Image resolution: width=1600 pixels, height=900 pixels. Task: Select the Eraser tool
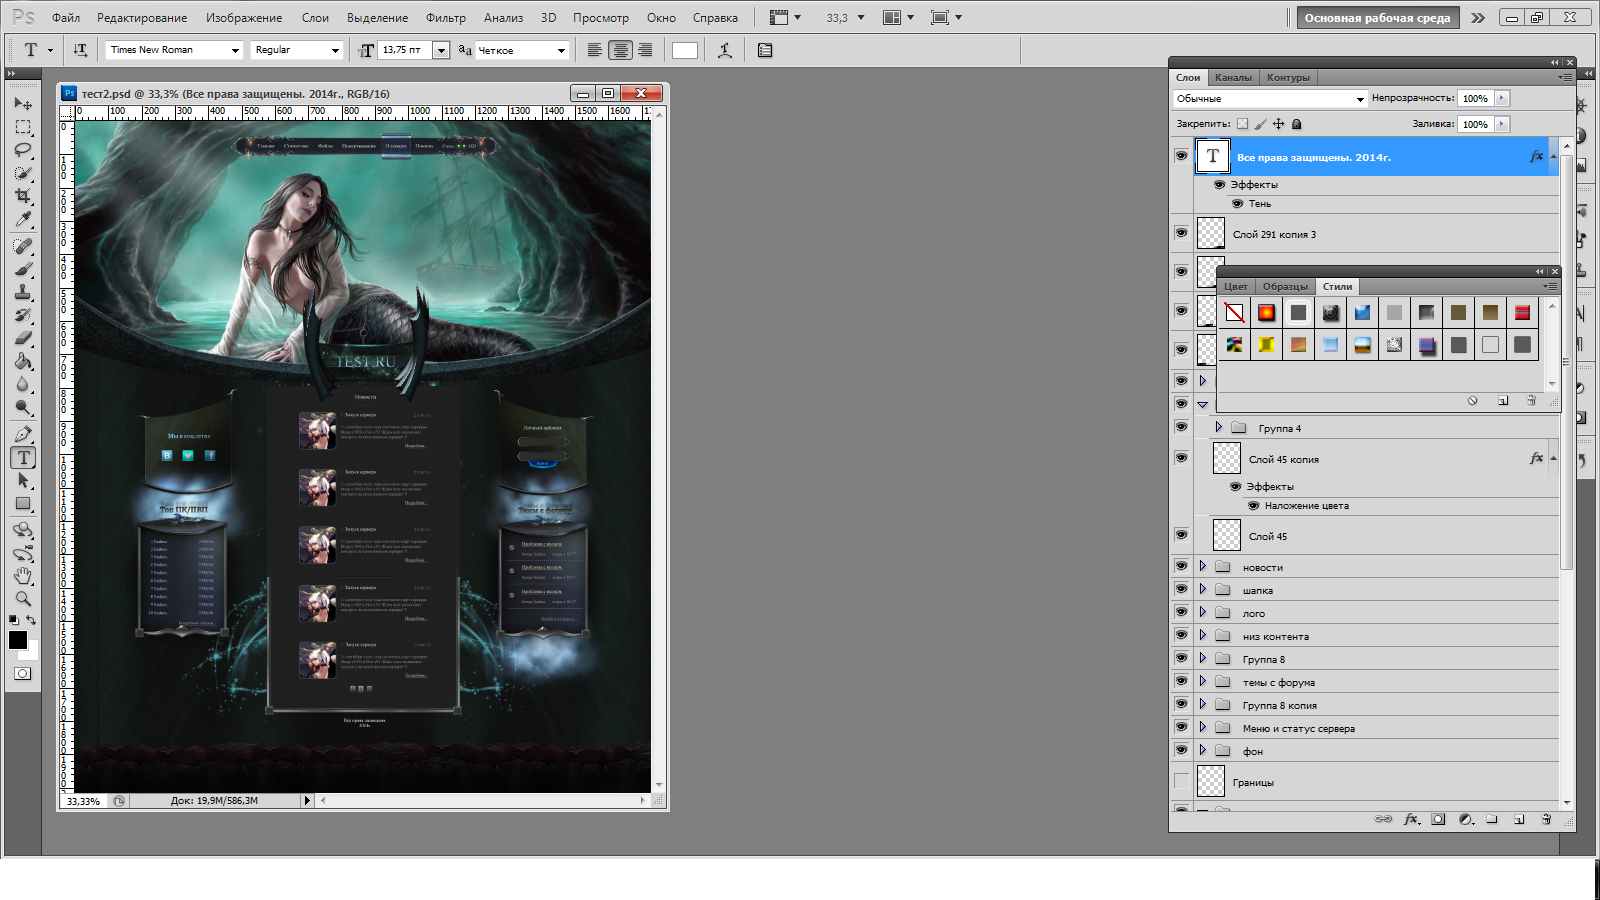(23, 338)
